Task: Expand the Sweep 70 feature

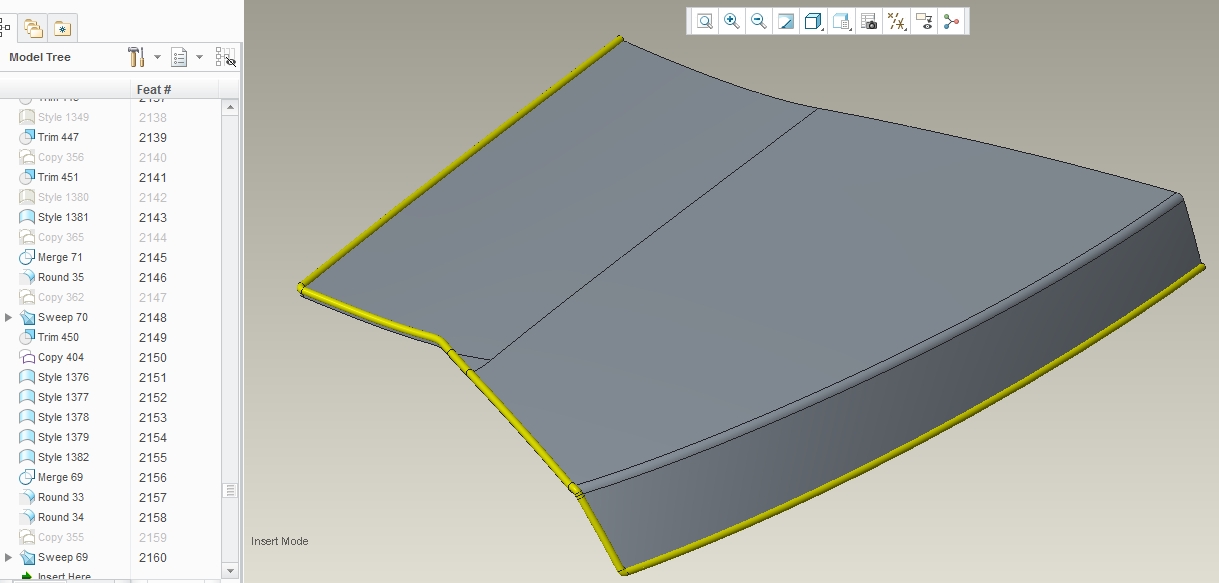Action: [x=9, y=317]
